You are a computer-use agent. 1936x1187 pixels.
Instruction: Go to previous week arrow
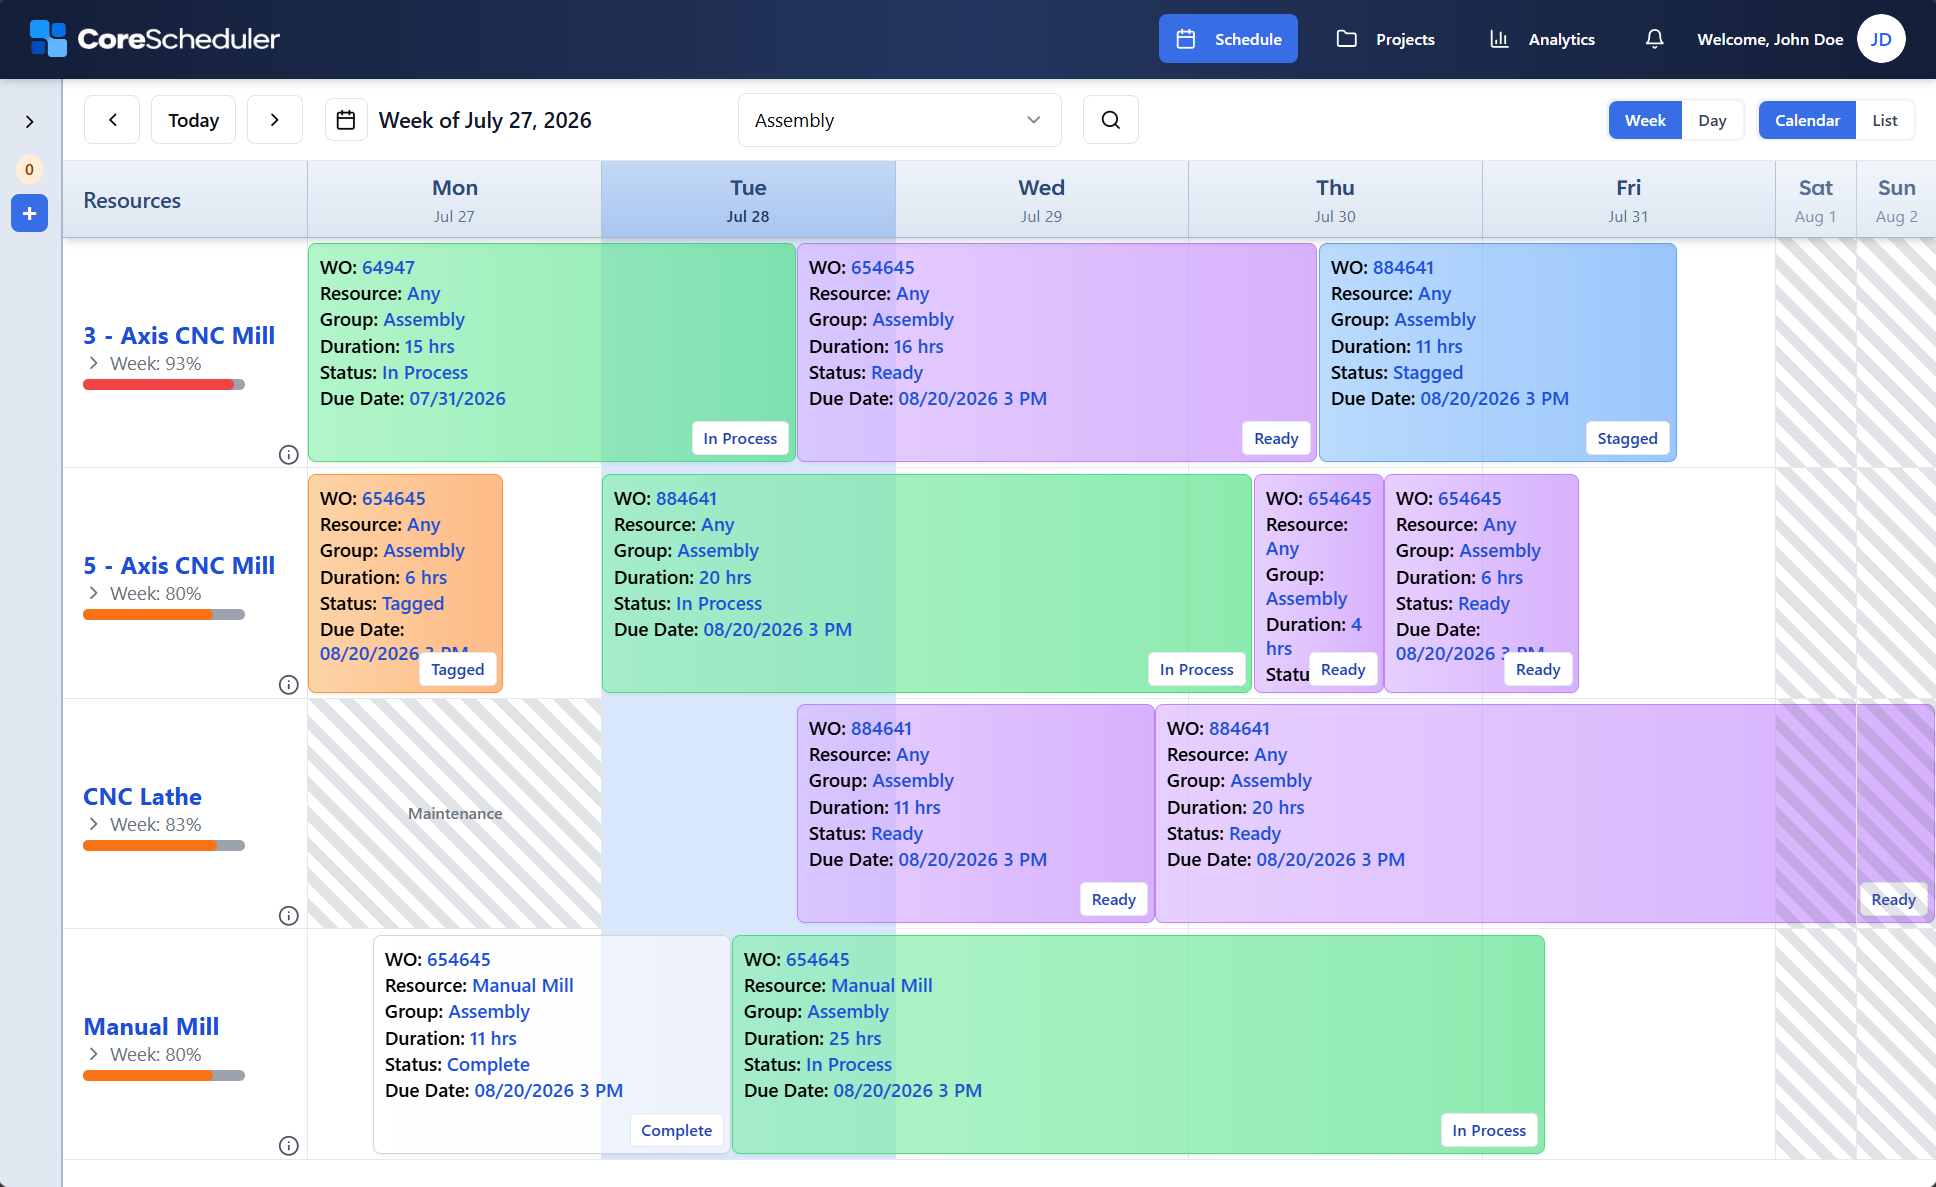[112, 120]
